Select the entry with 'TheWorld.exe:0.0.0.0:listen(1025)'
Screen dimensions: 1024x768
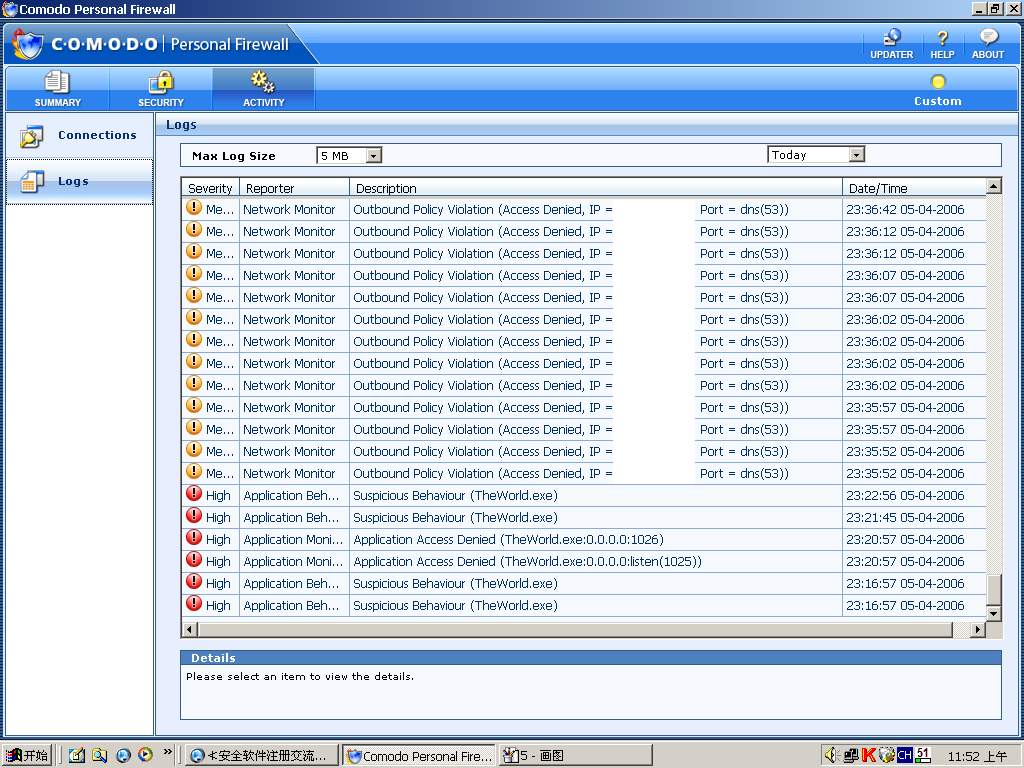[x=583, y=562]
